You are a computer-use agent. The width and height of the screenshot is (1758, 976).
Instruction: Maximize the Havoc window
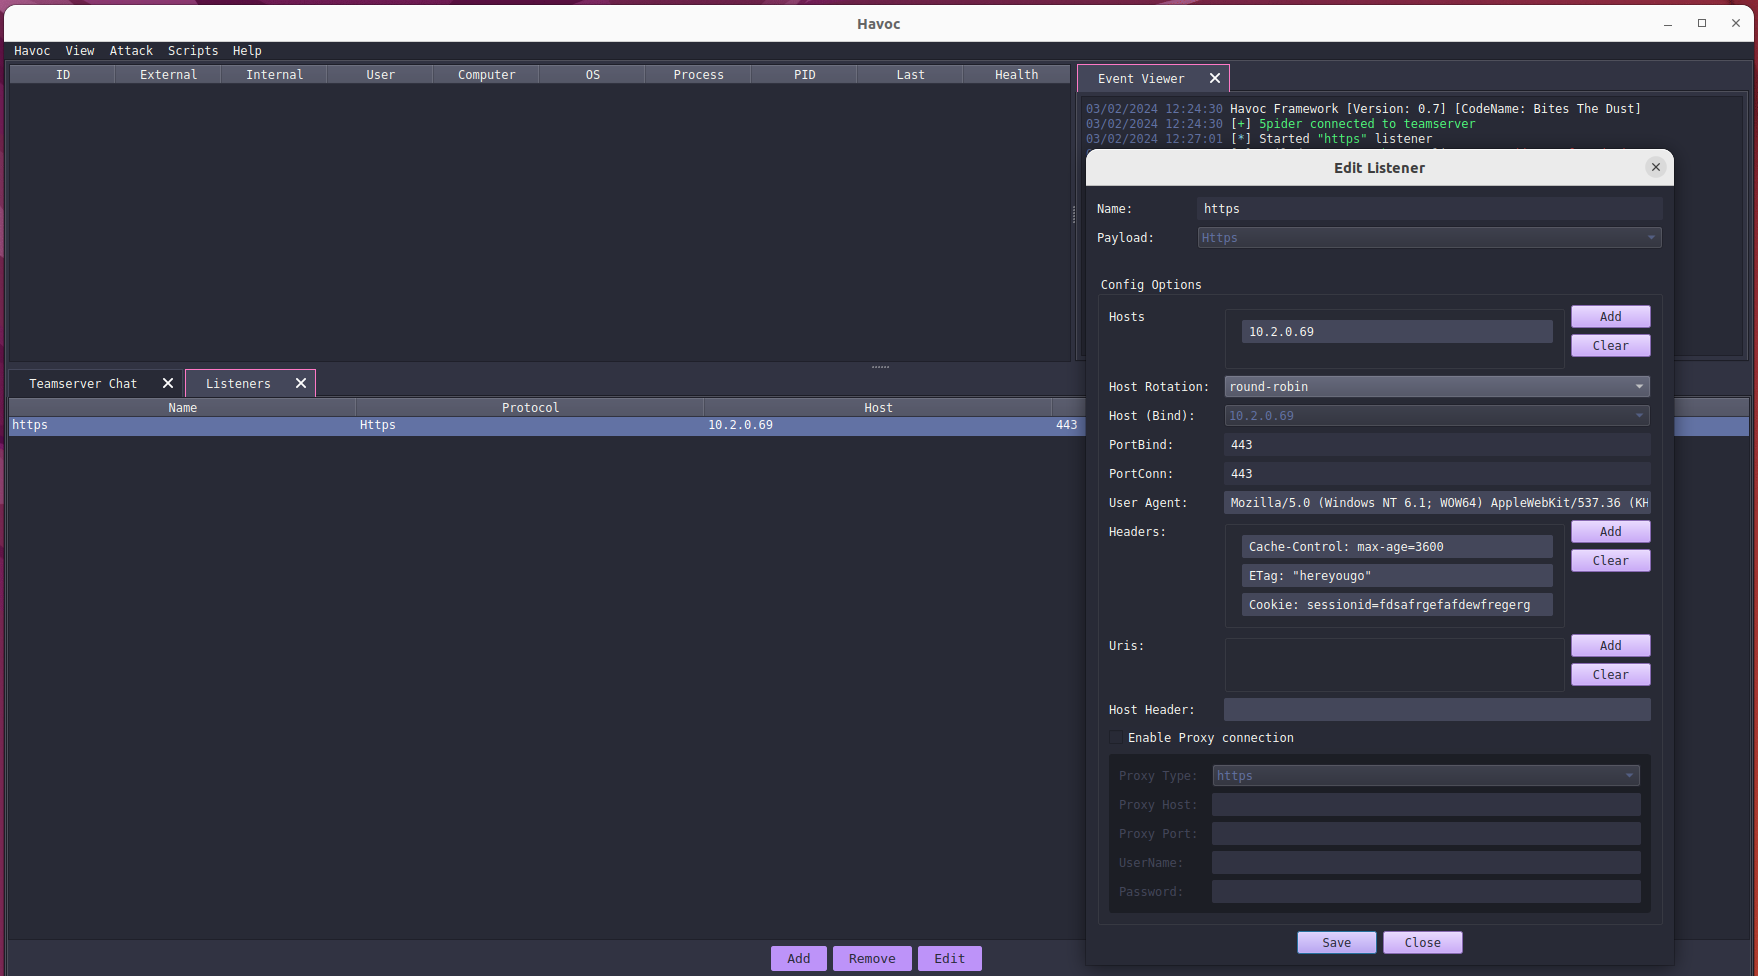pyautogui.click(x=1702, y=23)
